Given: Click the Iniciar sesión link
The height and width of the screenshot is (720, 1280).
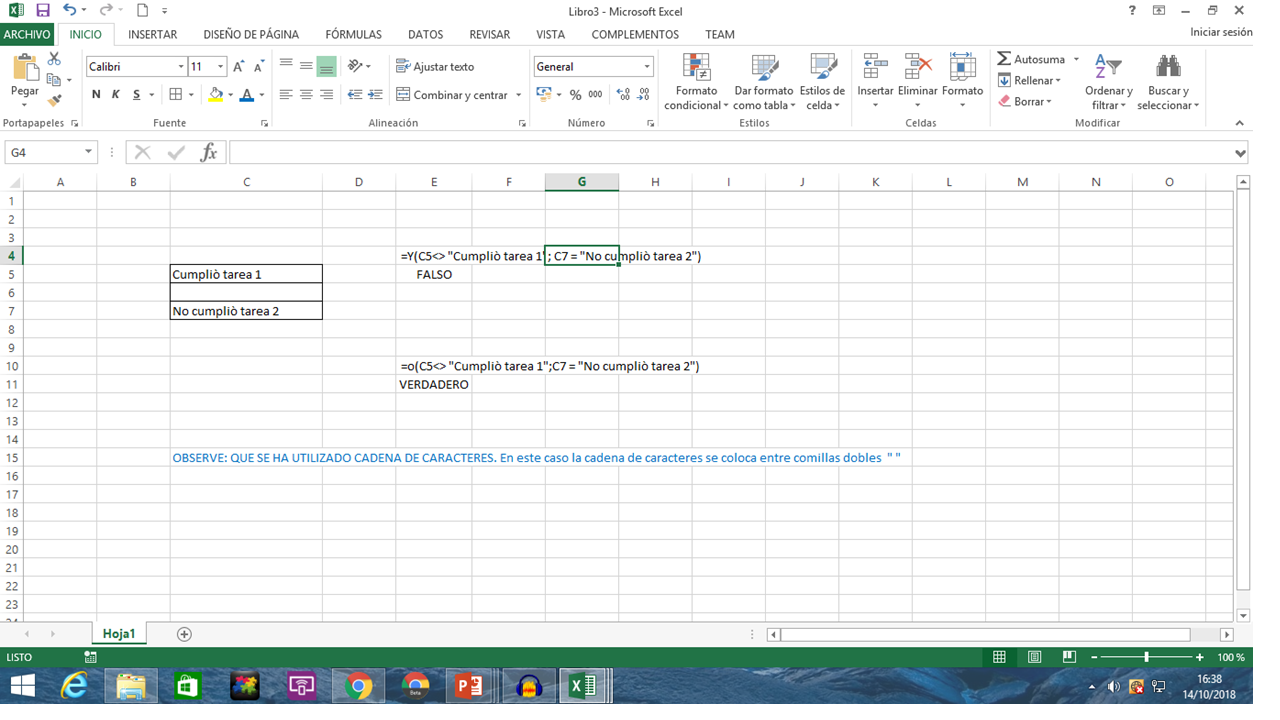Looking at the screenshot, I should tap(1221, 32).
